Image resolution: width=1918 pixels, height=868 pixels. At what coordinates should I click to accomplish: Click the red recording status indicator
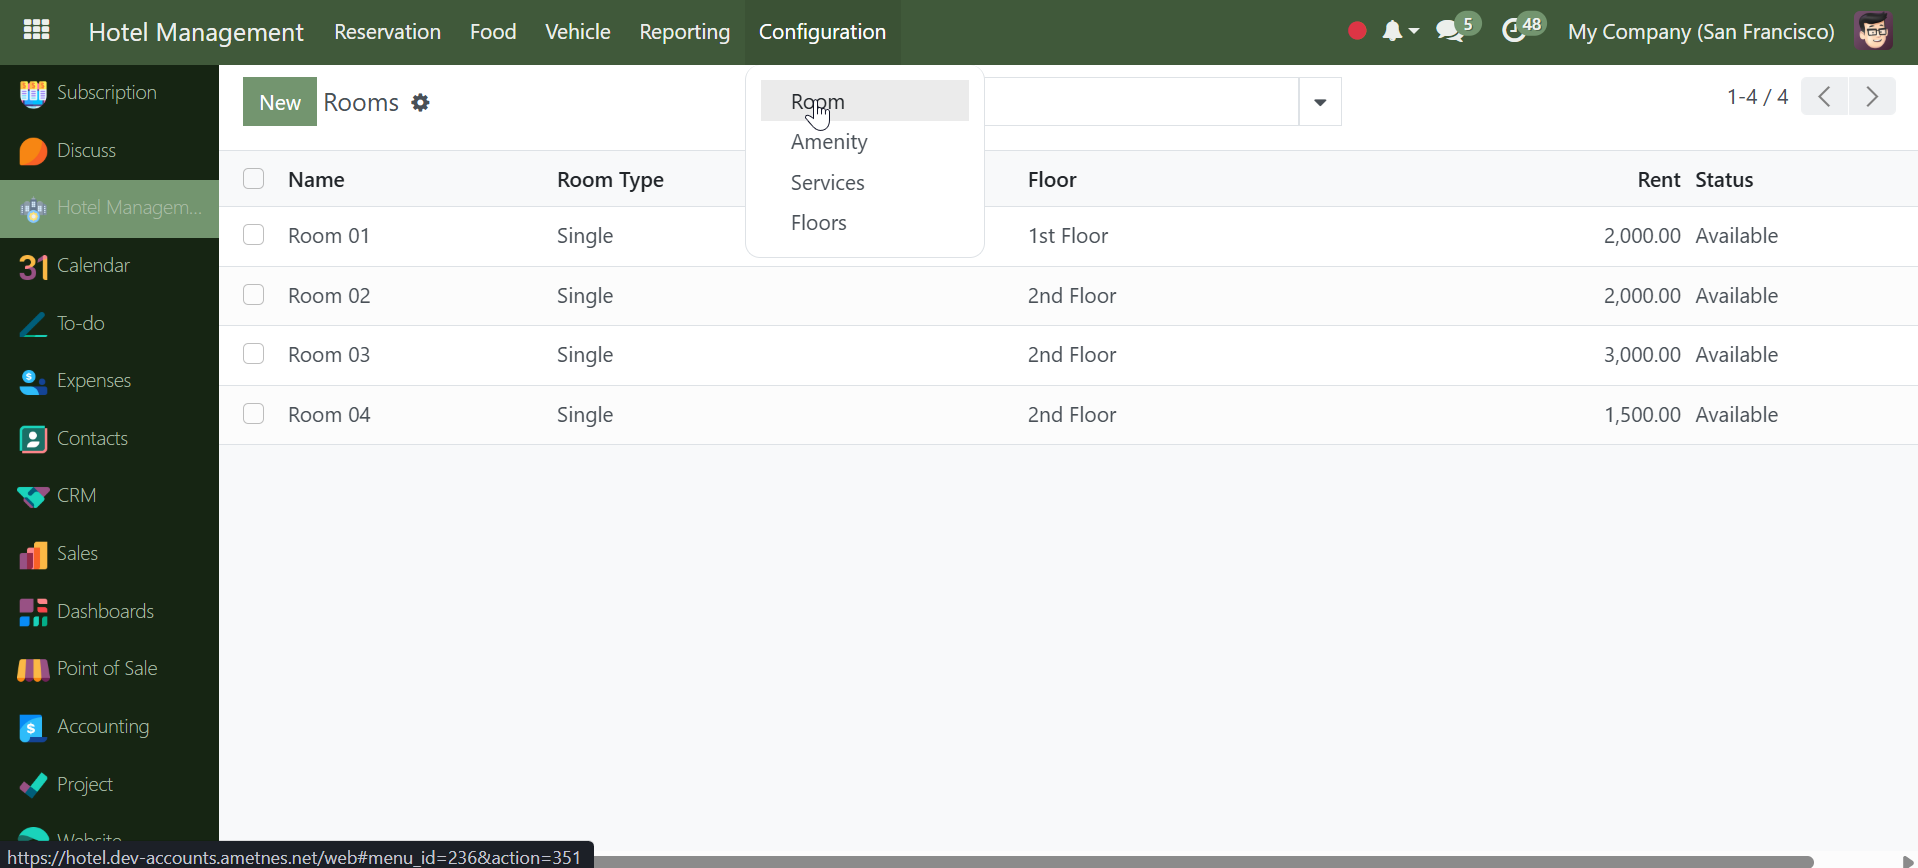click(1357, 31)
